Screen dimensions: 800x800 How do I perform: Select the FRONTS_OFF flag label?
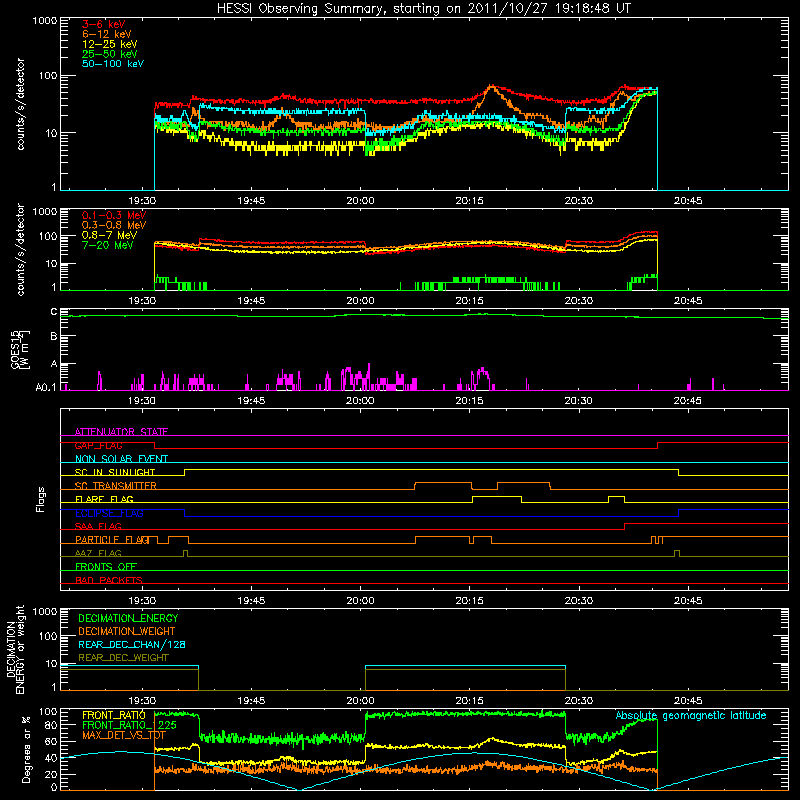(106, 567)
